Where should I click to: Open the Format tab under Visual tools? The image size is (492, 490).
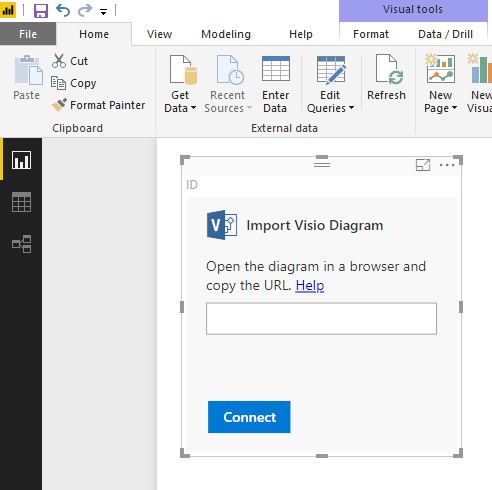(x=371, y=34)
